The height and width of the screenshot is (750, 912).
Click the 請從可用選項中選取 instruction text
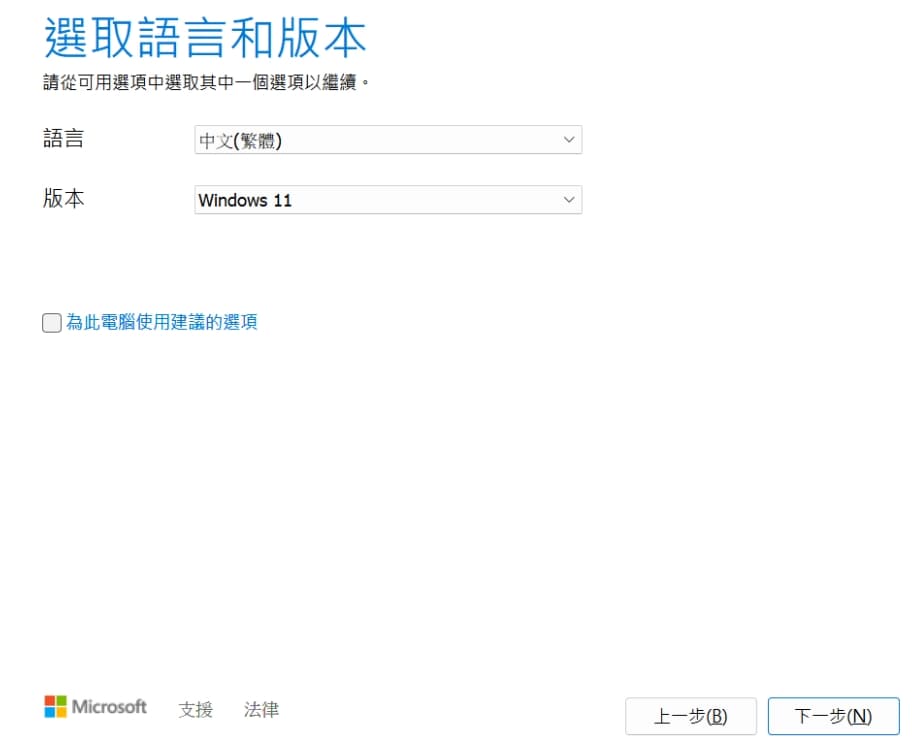coord(206,82)
